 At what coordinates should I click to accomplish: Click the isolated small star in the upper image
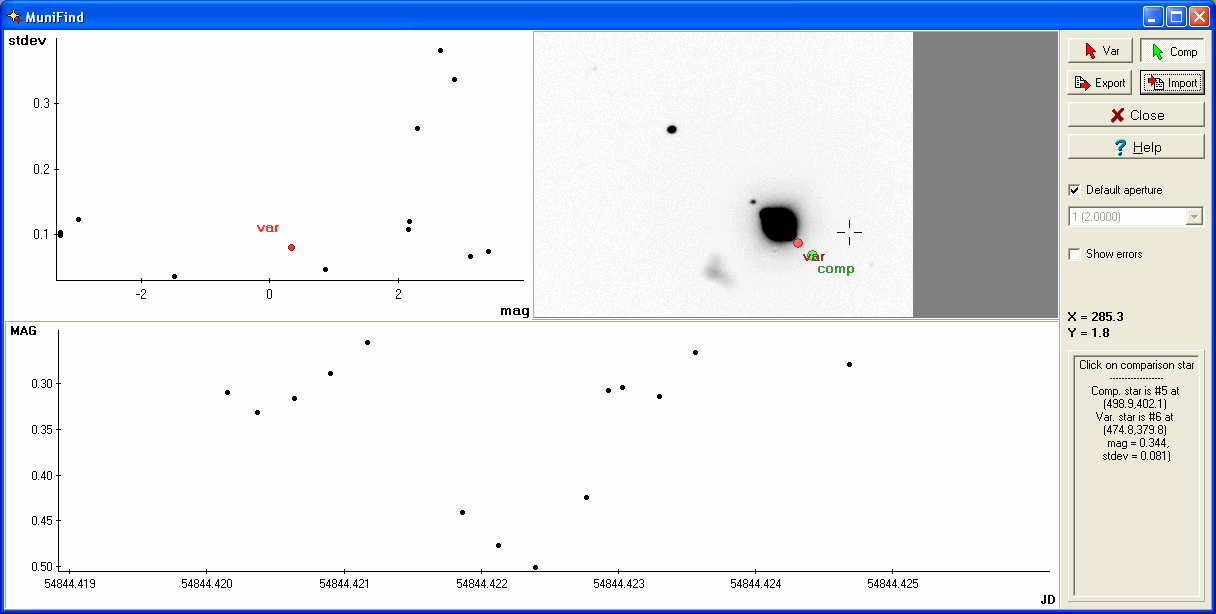tap(672, 129)
